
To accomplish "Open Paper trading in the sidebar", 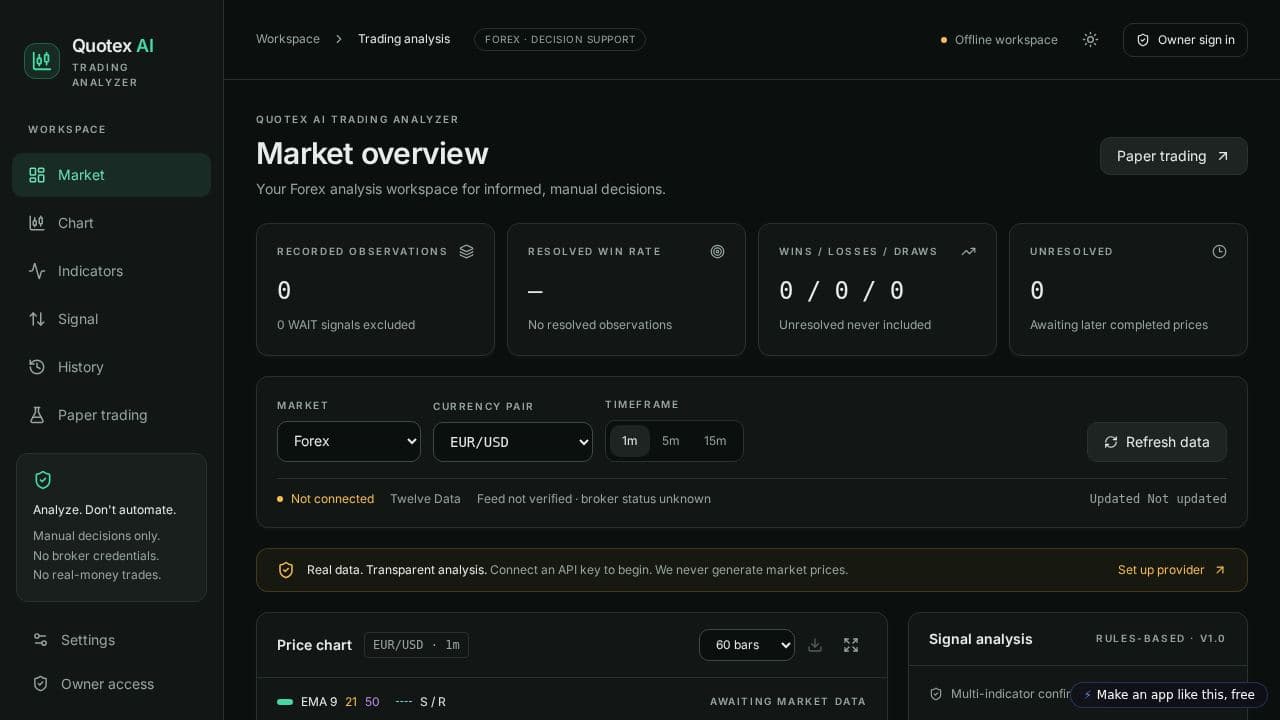I will point(111,415).
